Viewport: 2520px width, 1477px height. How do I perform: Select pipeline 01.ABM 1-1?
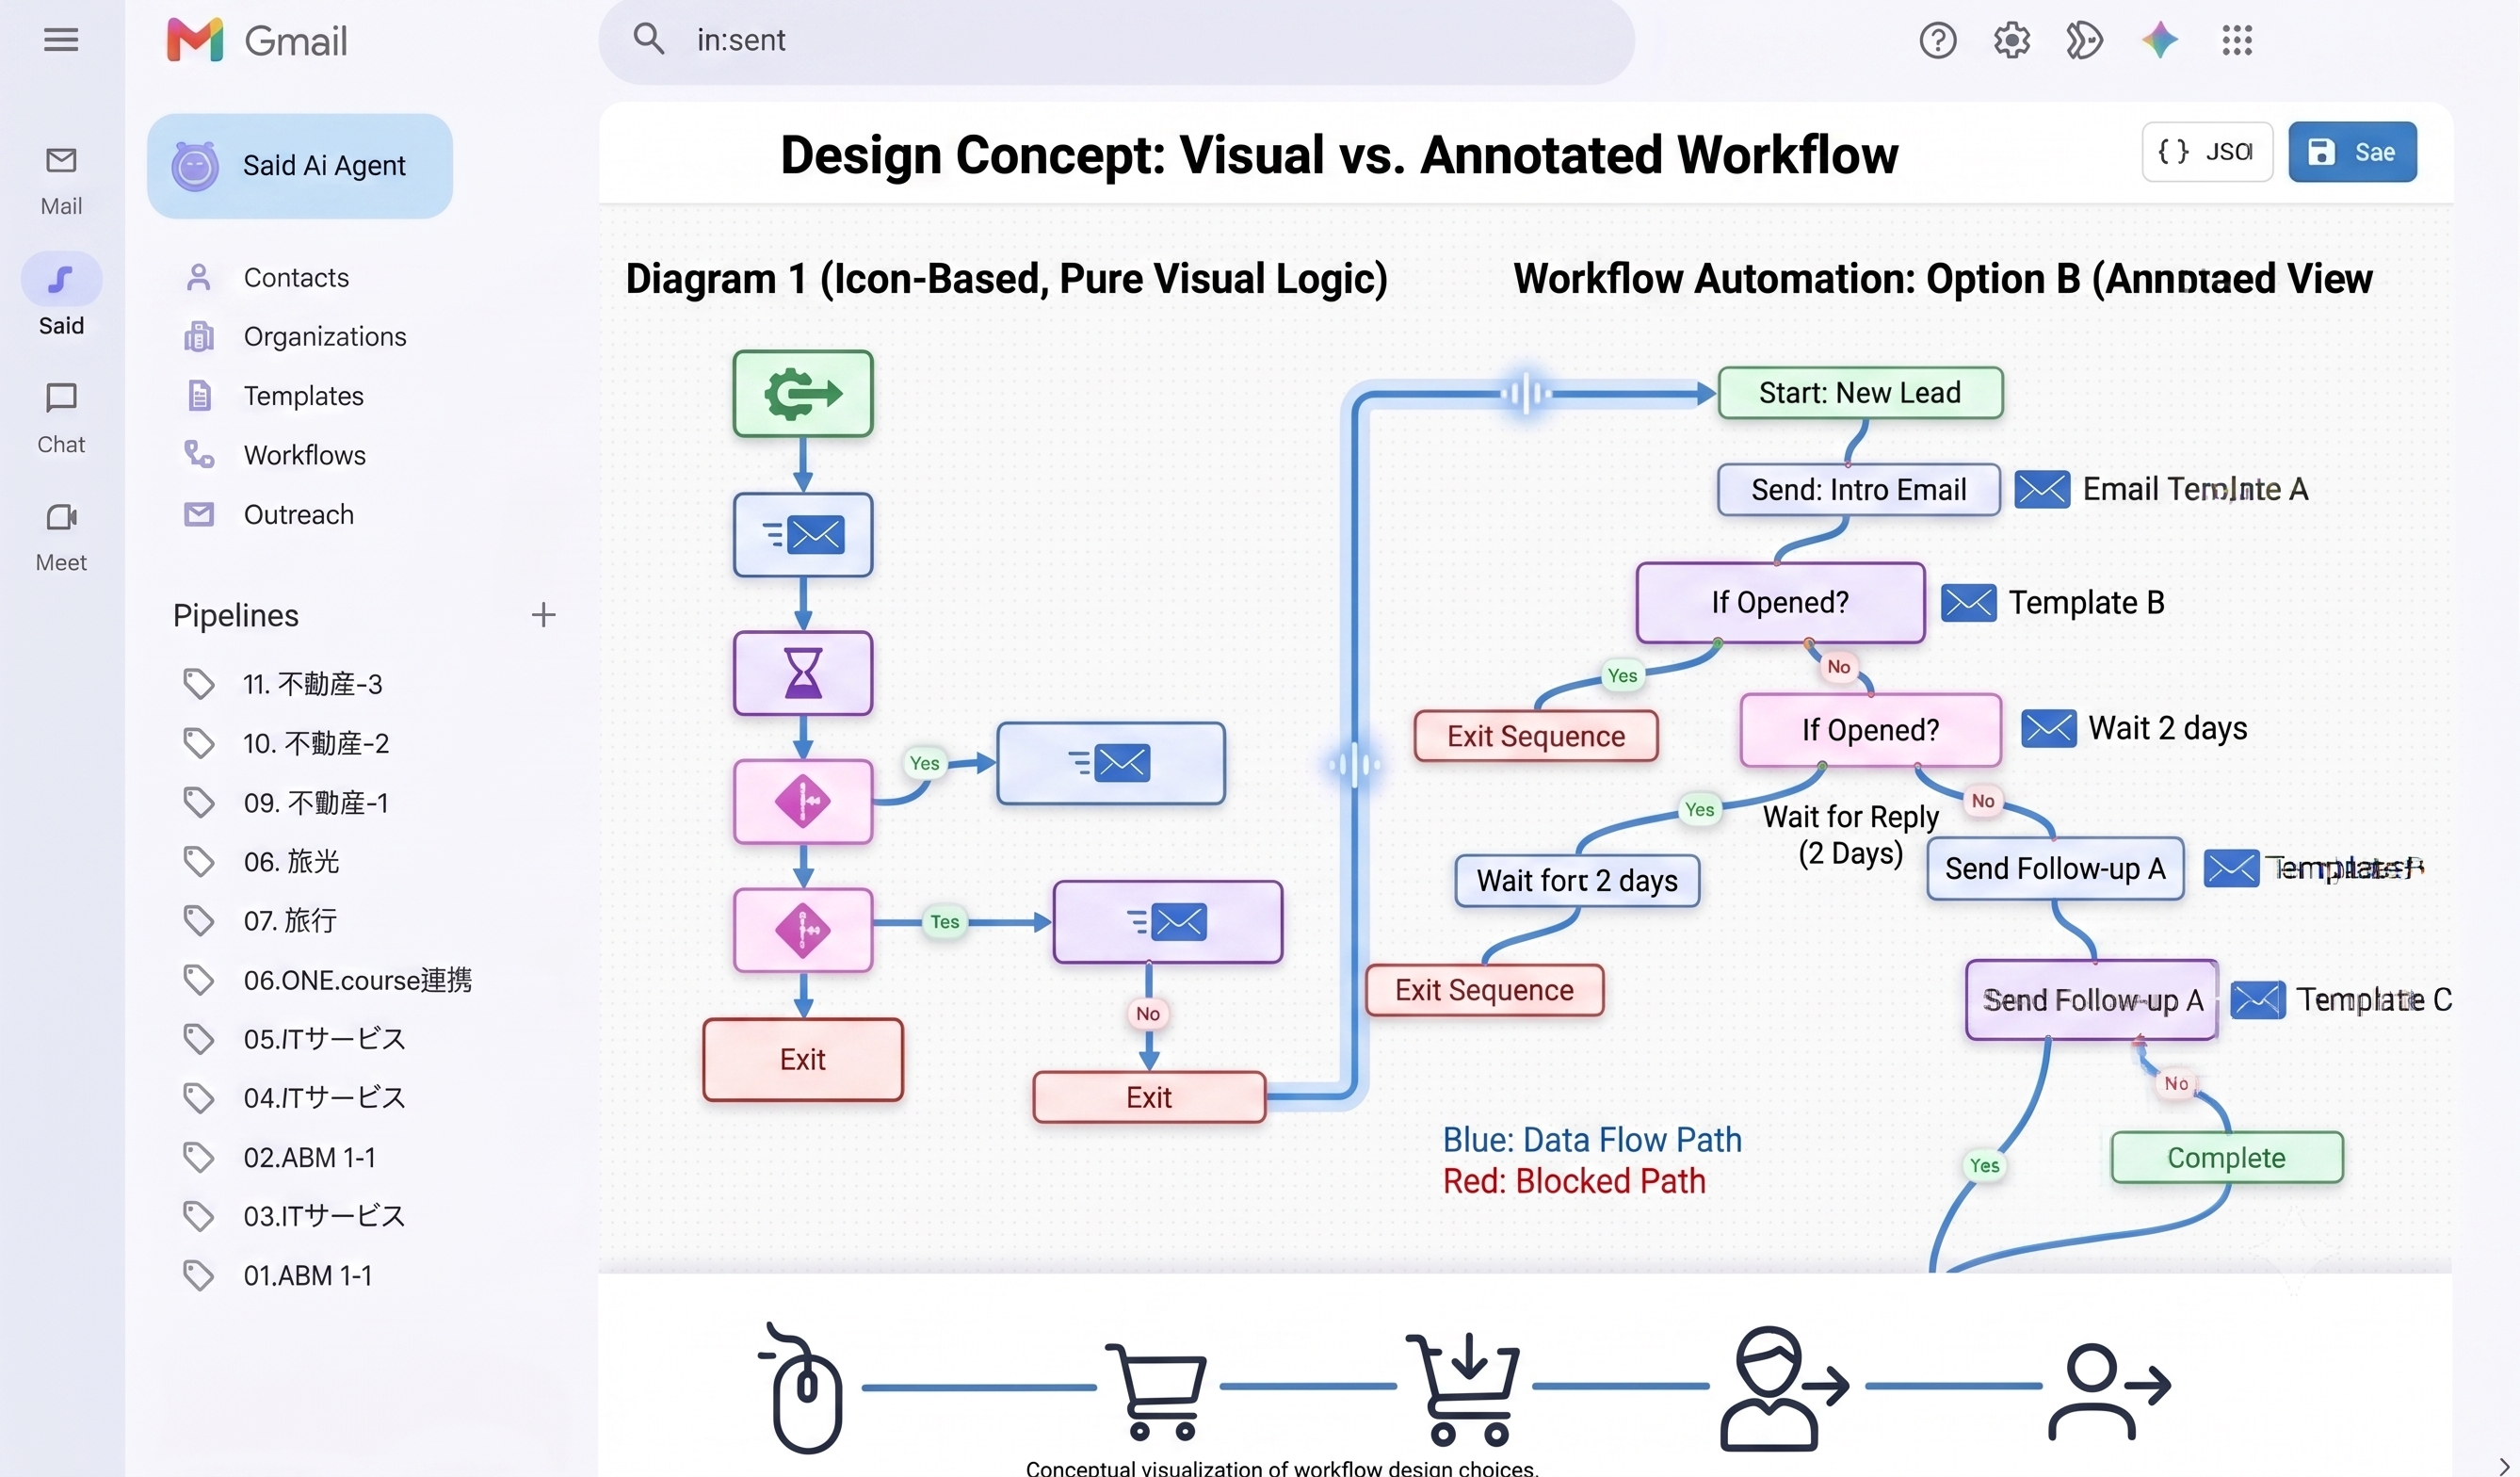click(x=277, y=1275)
